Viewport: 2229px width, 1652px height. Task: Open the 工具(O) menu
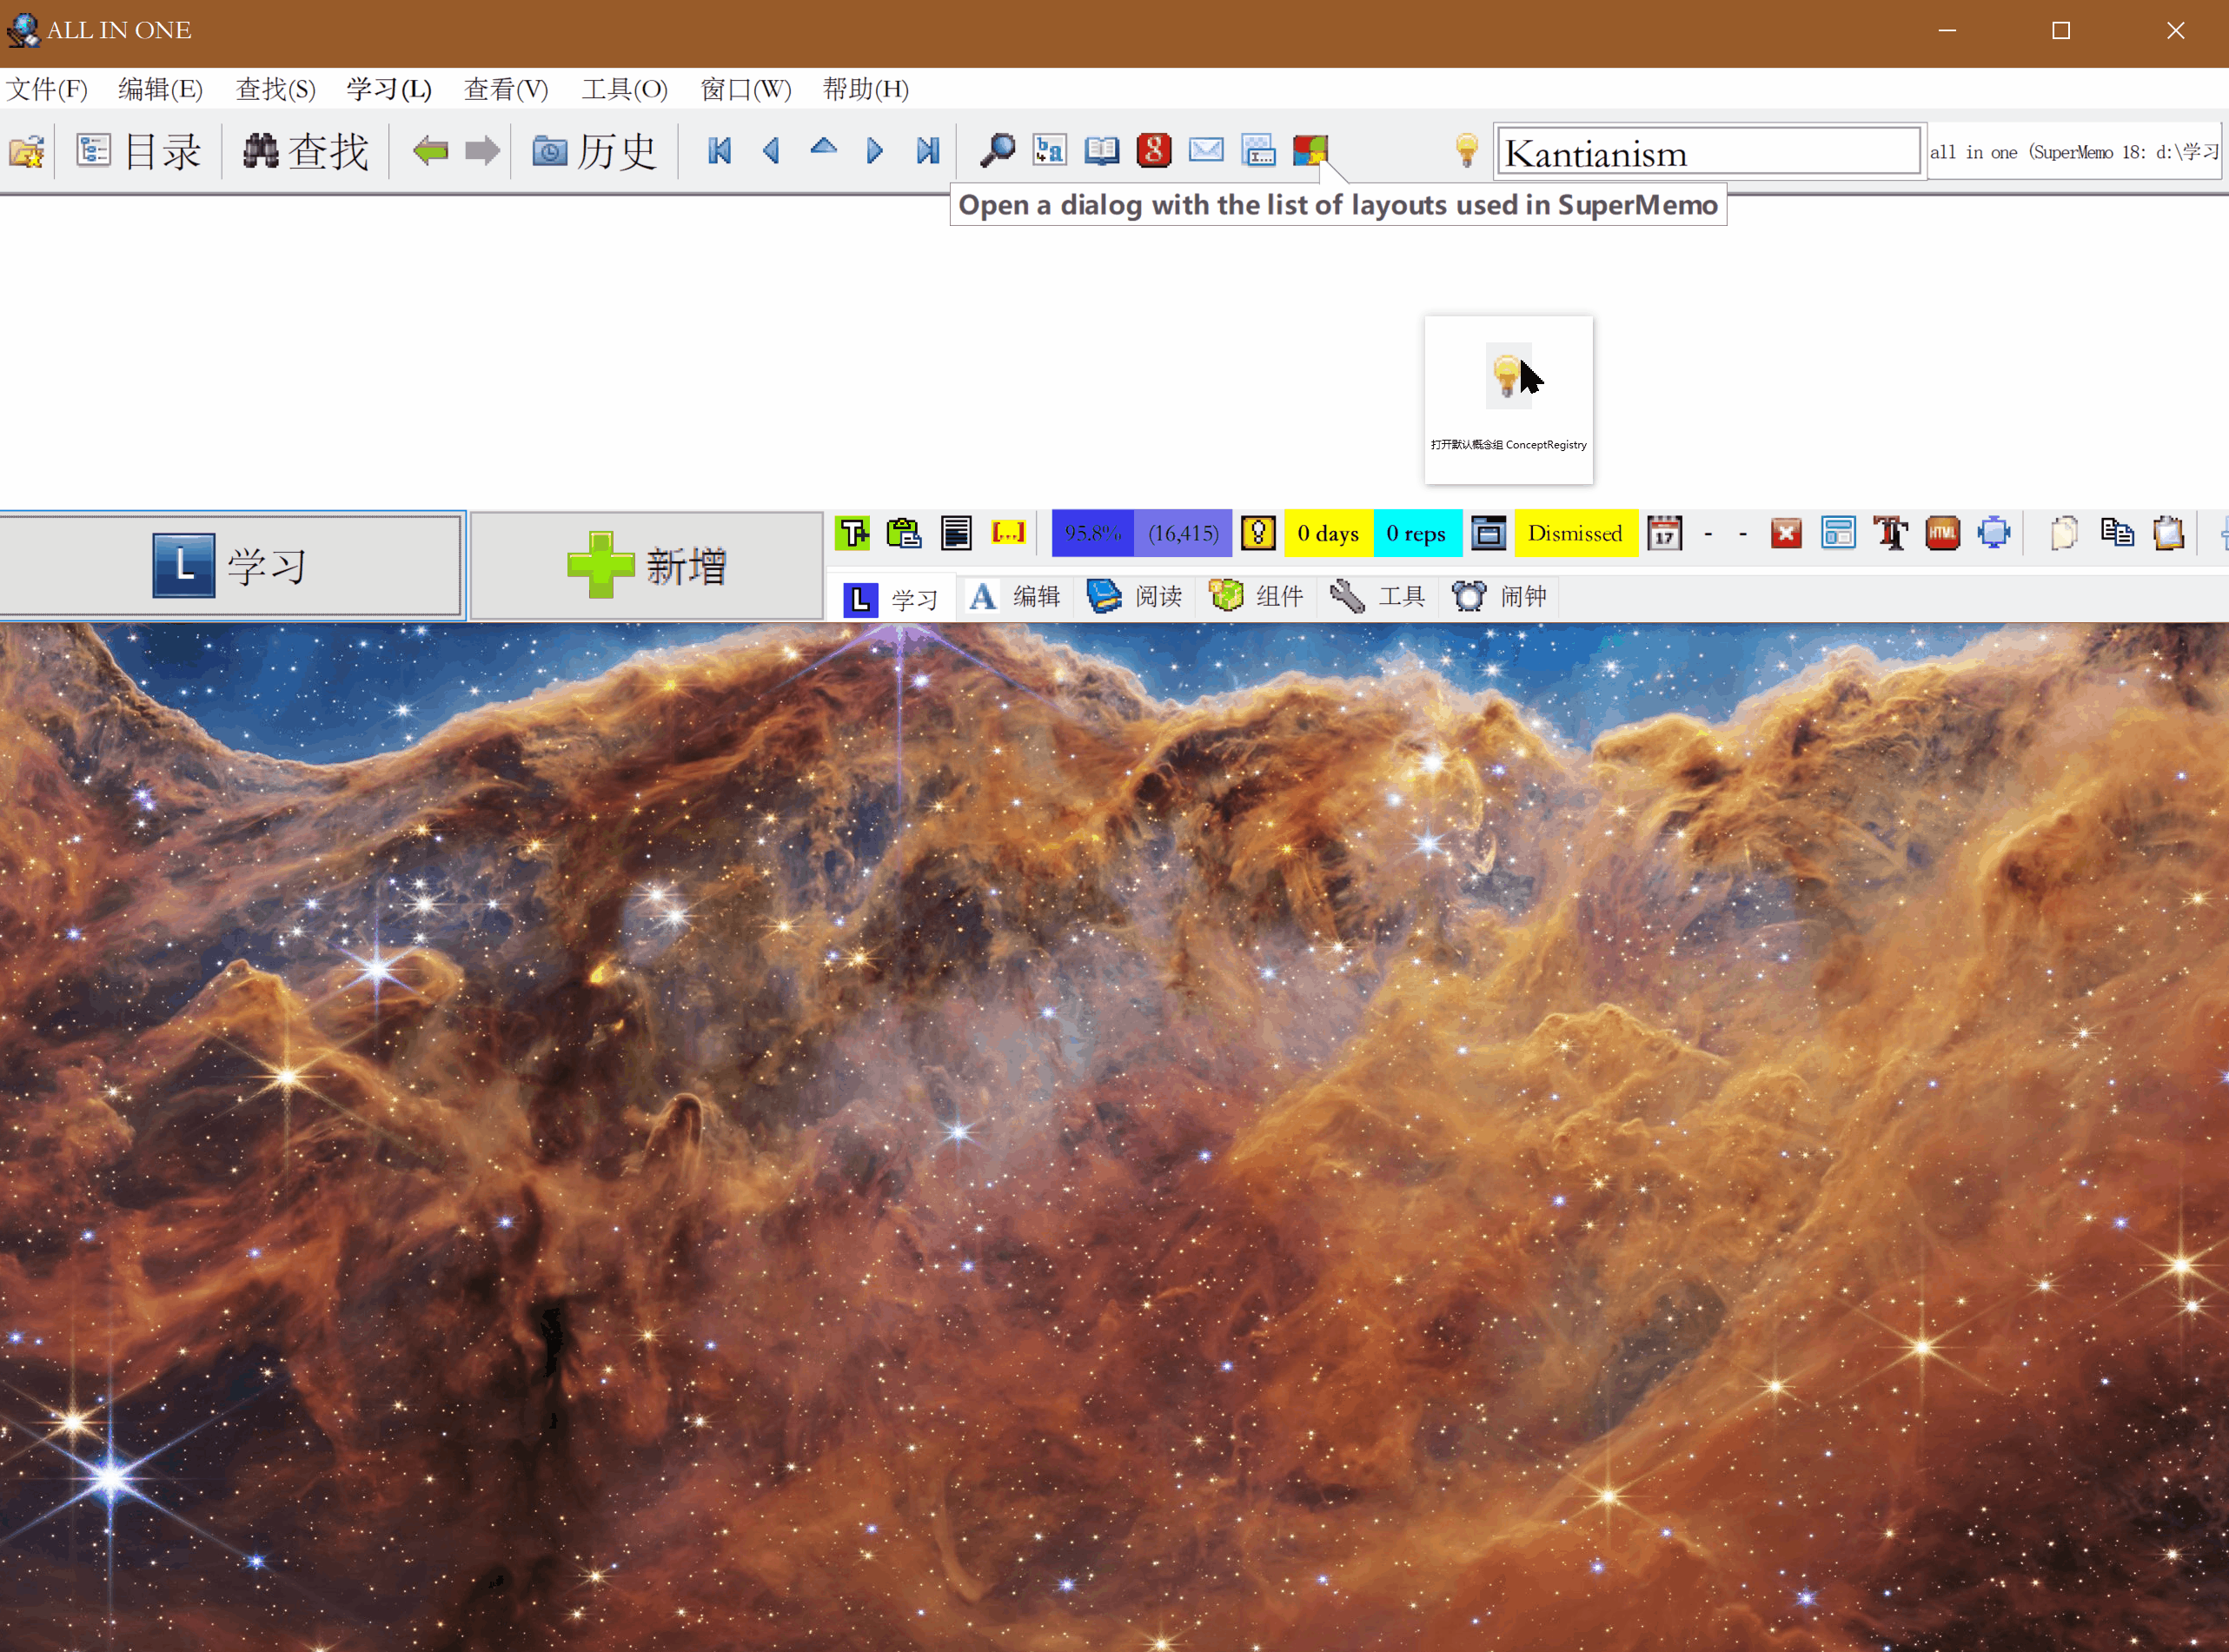(x=624, y=89)
